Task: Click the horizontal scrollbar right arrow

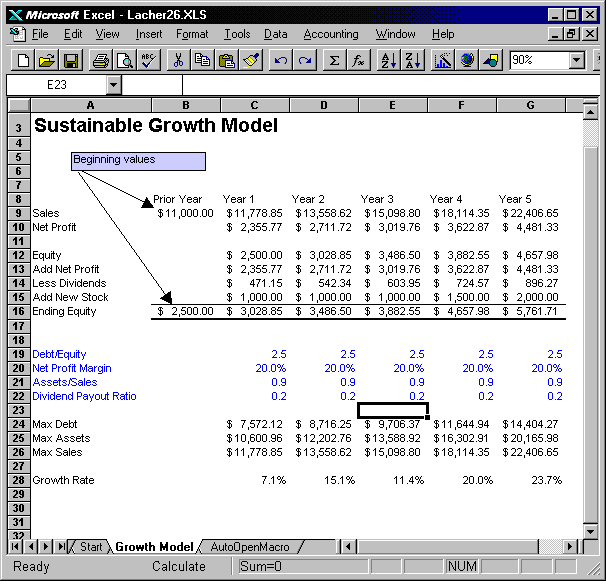Action: (570, 547)
